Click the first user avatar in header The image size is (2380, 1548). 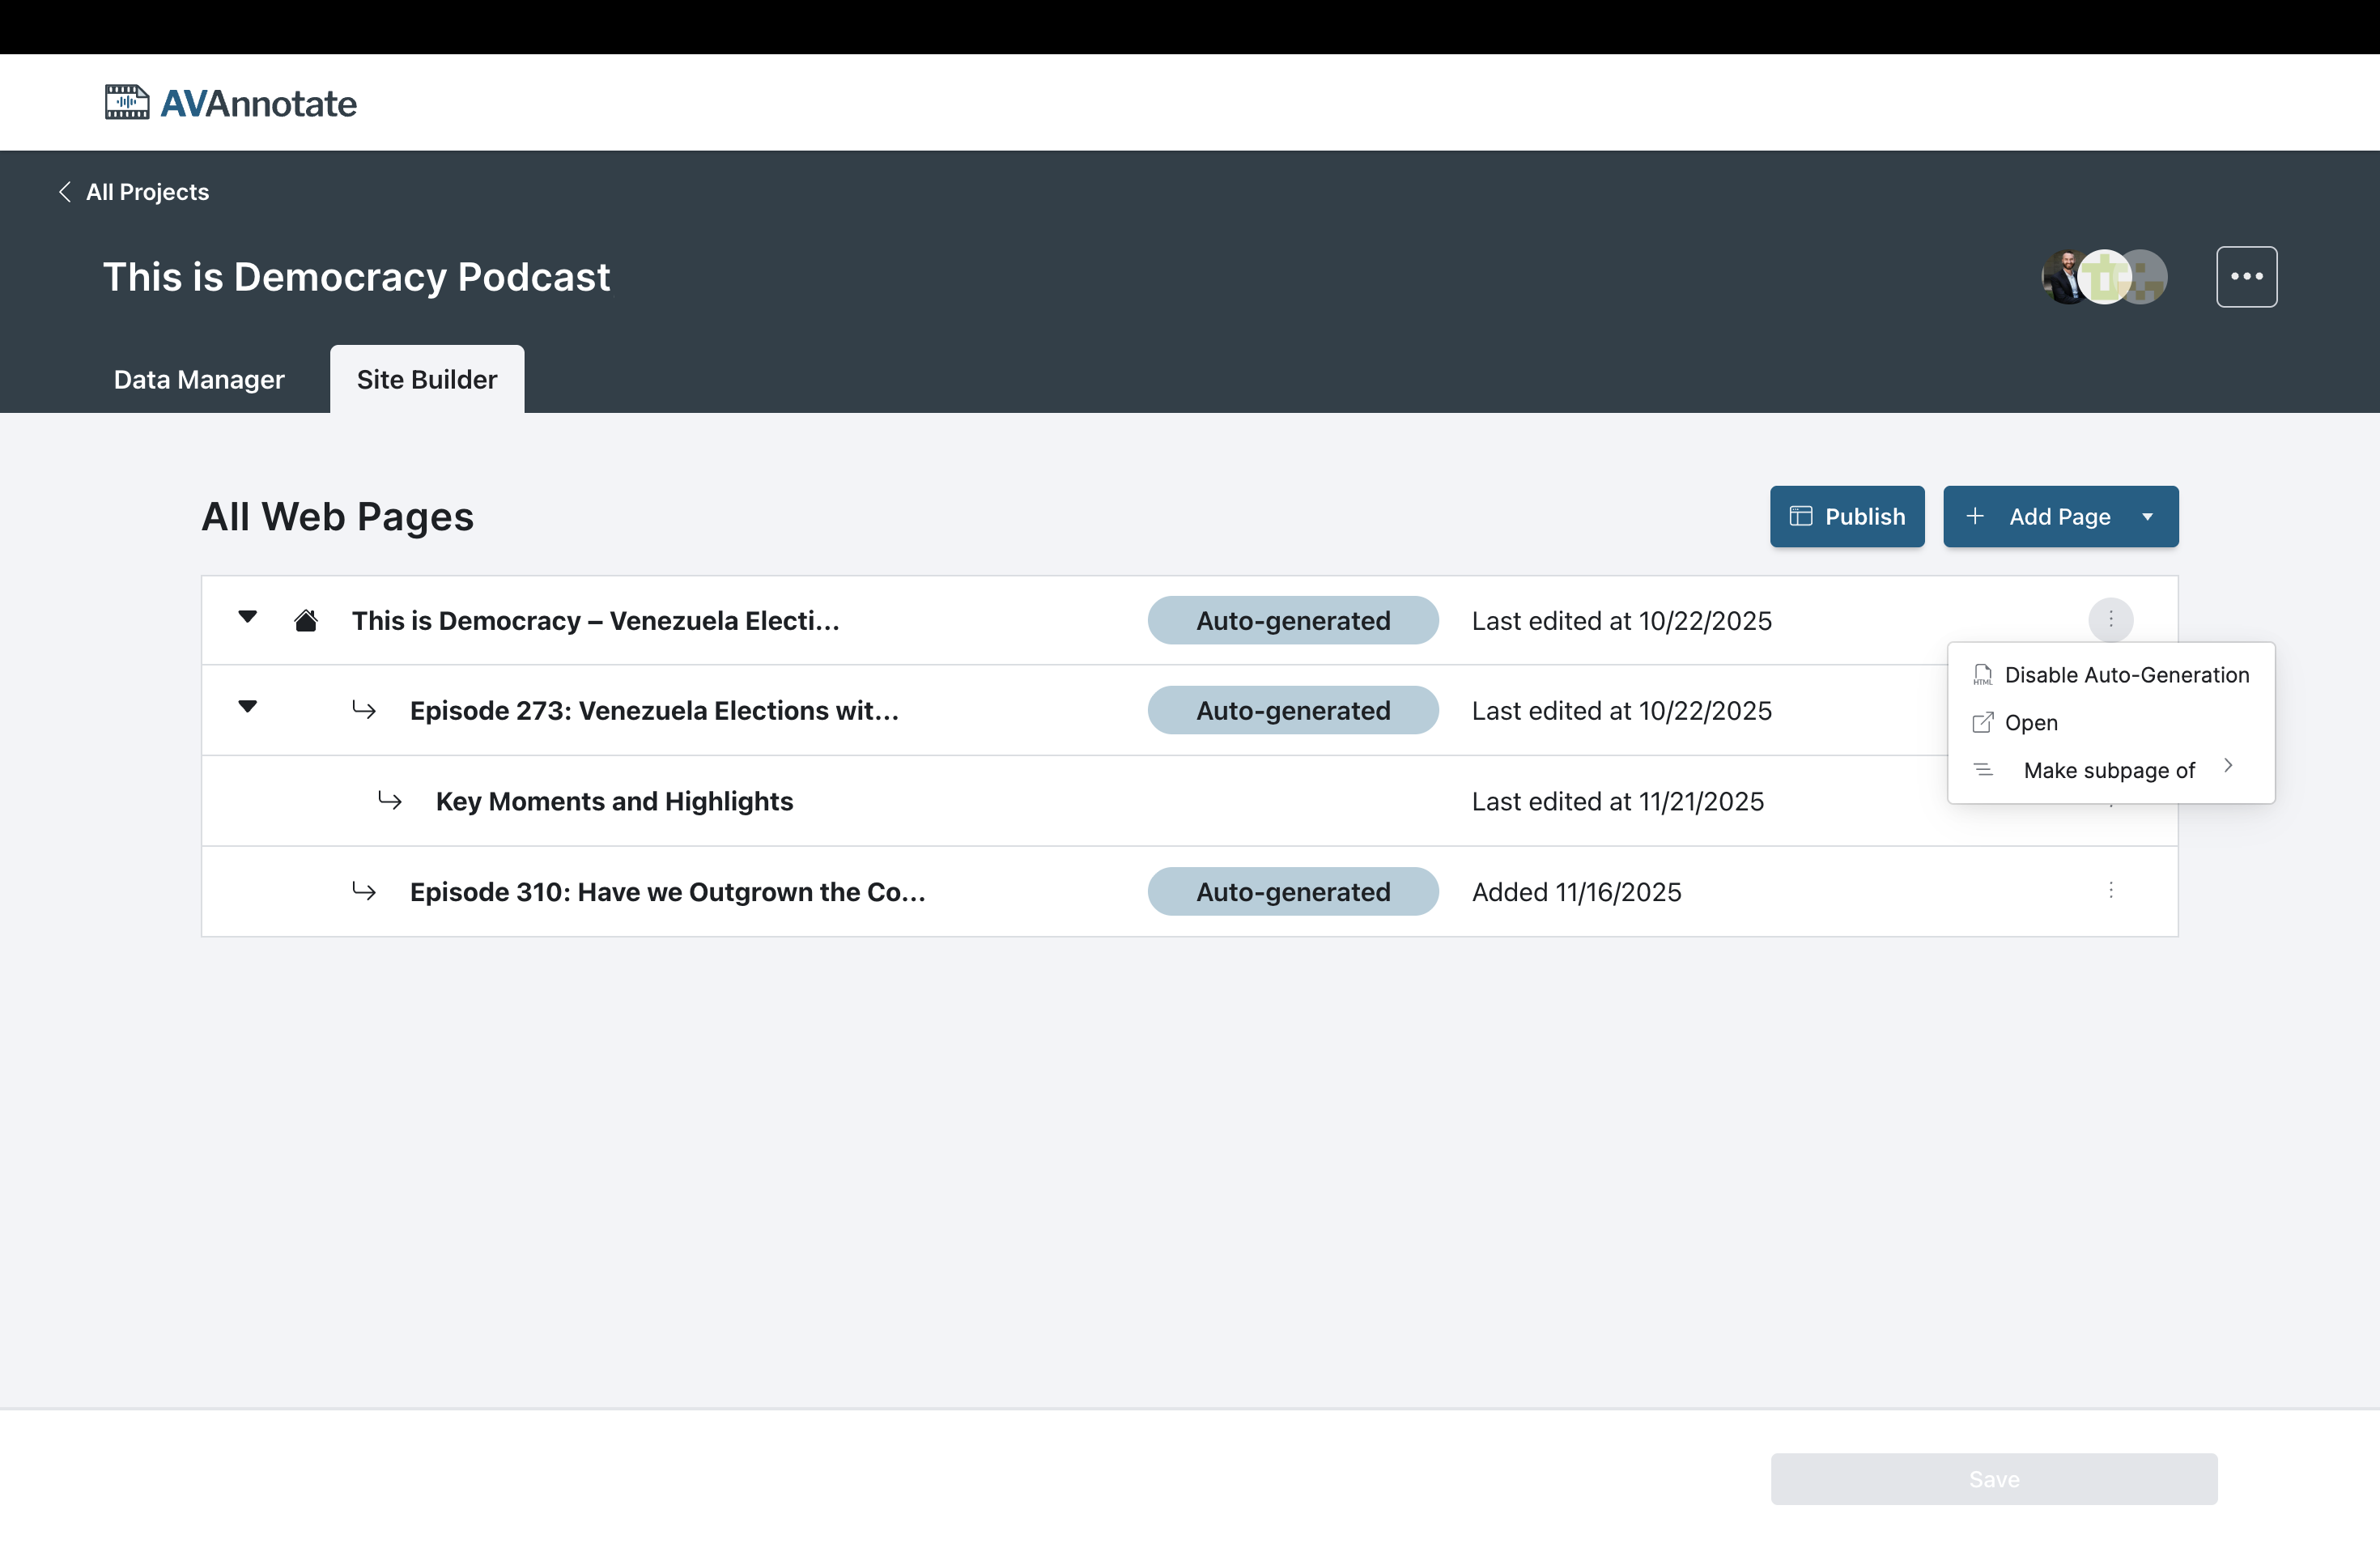point(2062,277)
